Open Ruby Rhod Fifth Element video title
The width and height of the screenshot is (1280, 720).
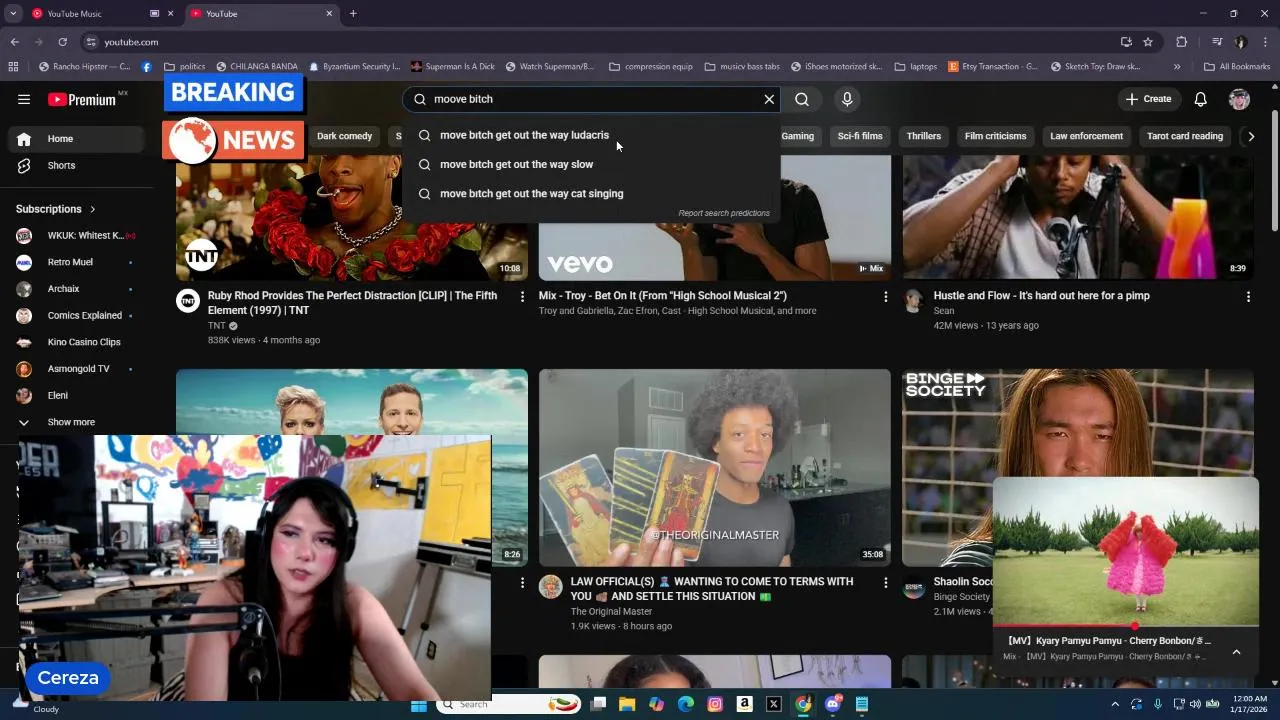pyautogui.click(x=352, y=303)
